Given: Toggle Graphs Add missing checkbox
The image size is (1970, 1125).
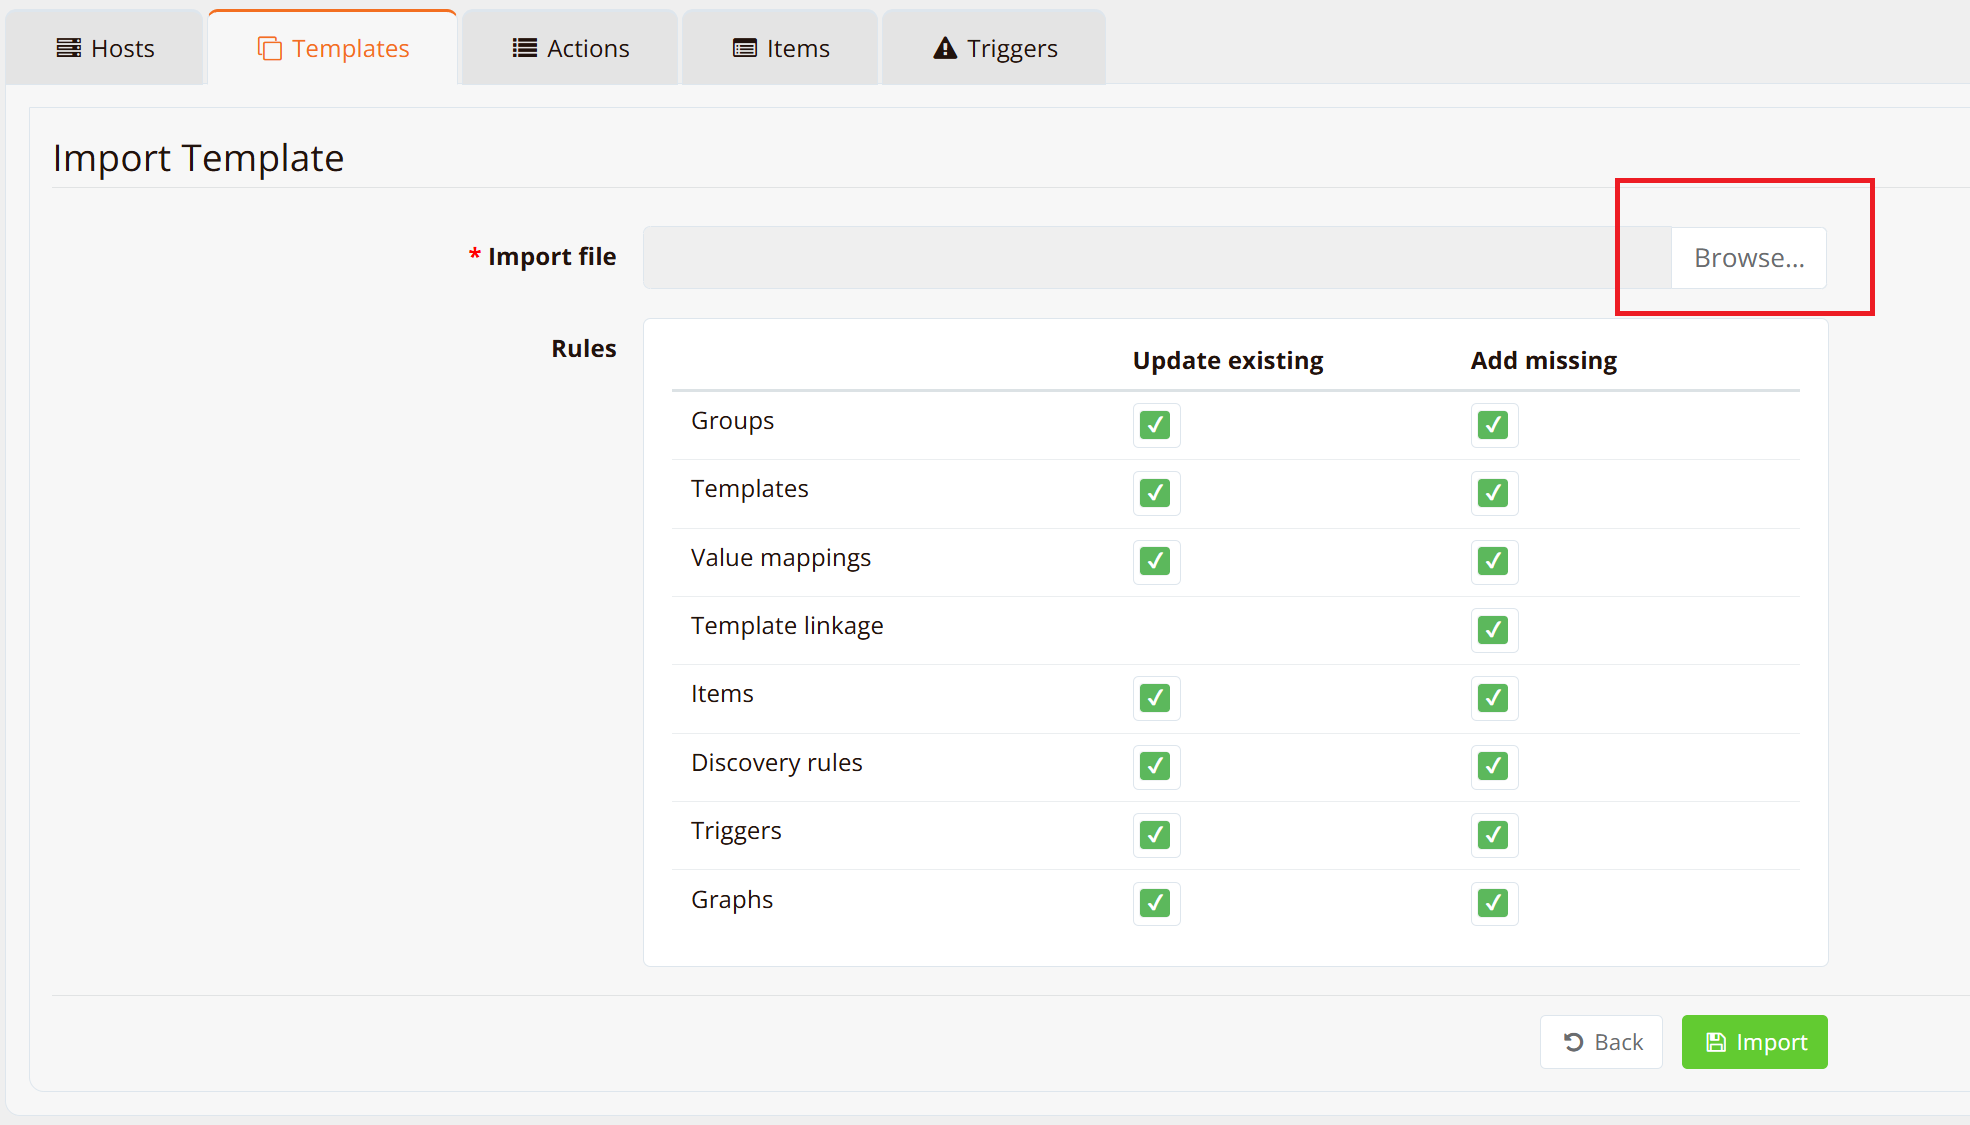Looking at the screenshot, I should [1494, 903].
